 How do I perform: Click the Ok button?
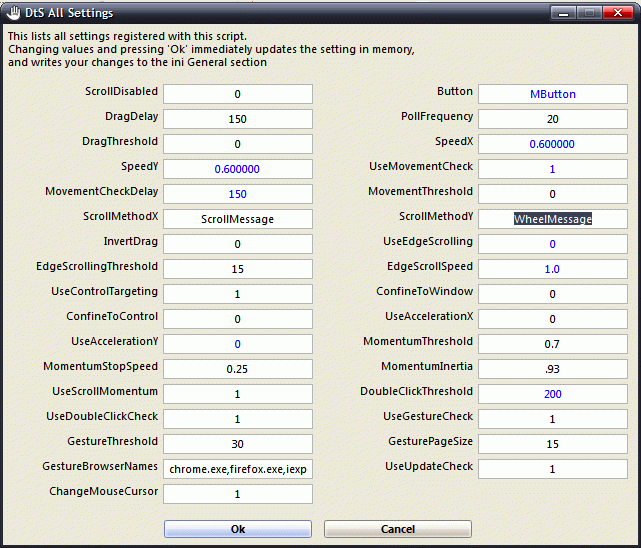(238, 529)
